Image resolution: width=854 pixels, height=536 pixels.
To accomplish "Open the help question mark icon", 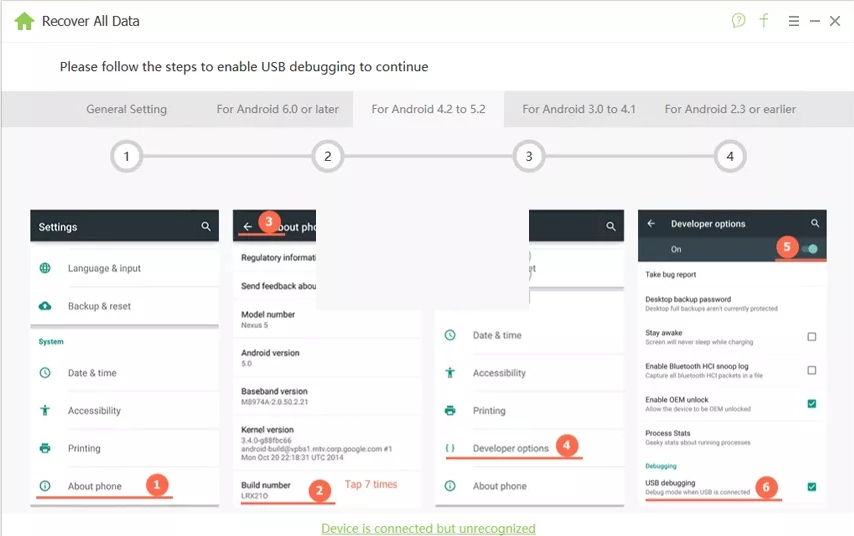I will (739, 21).
